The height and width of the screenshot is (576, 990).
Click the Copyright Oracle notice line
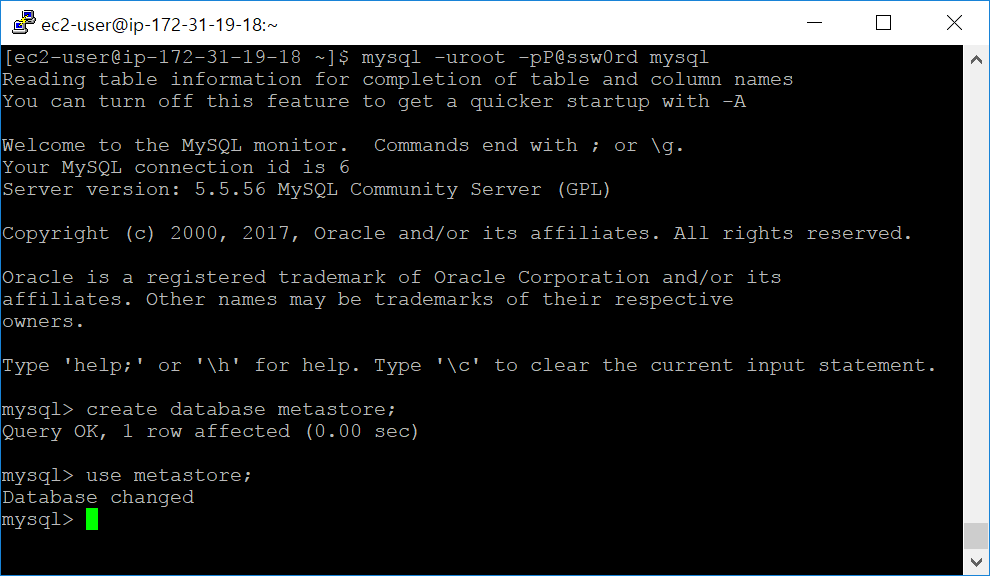click(457, 233)
